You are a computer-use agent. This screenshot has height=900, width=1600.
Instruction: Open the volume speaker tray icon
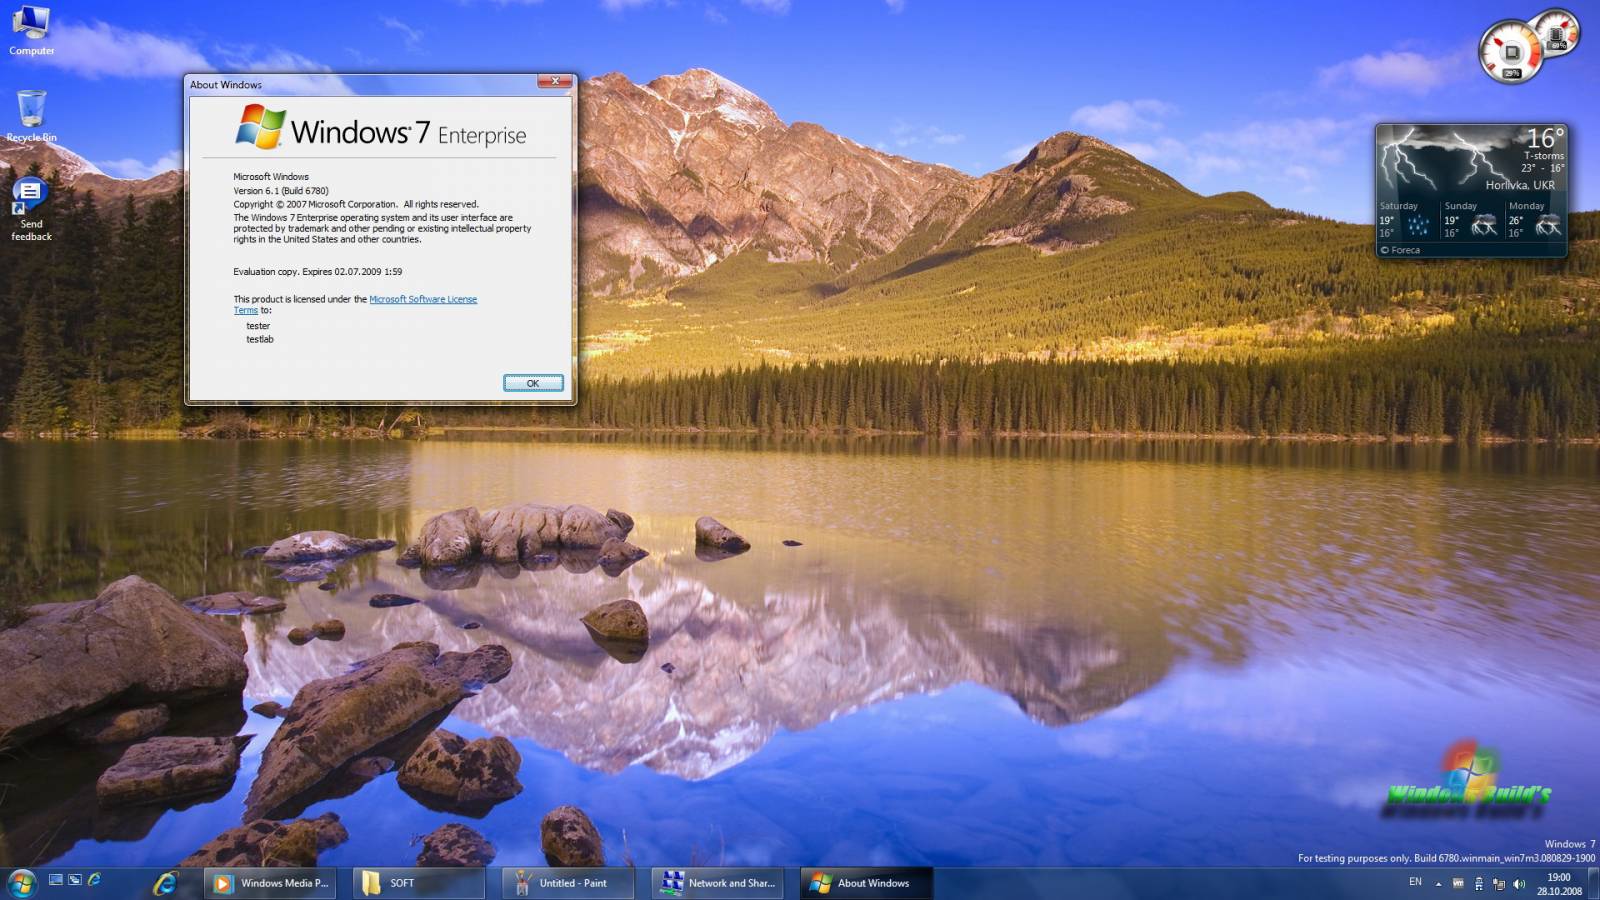pos(1520,884)
